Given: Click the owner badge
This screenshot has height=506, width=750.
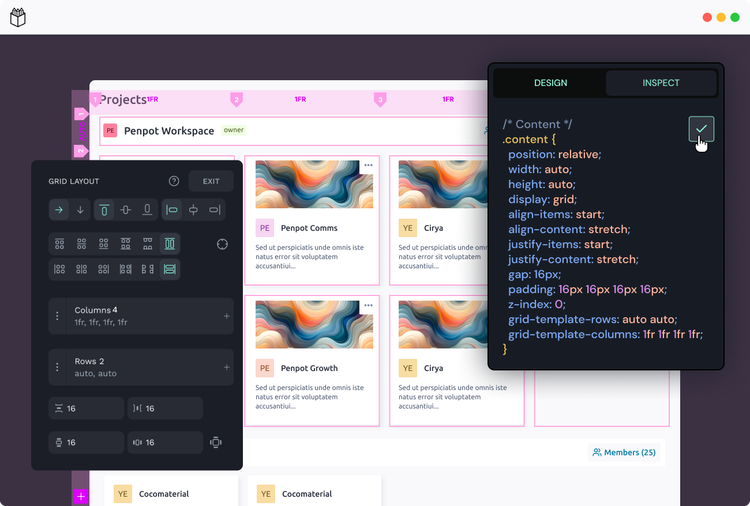Looking at the screenshot, I should (x=233, y=130).
